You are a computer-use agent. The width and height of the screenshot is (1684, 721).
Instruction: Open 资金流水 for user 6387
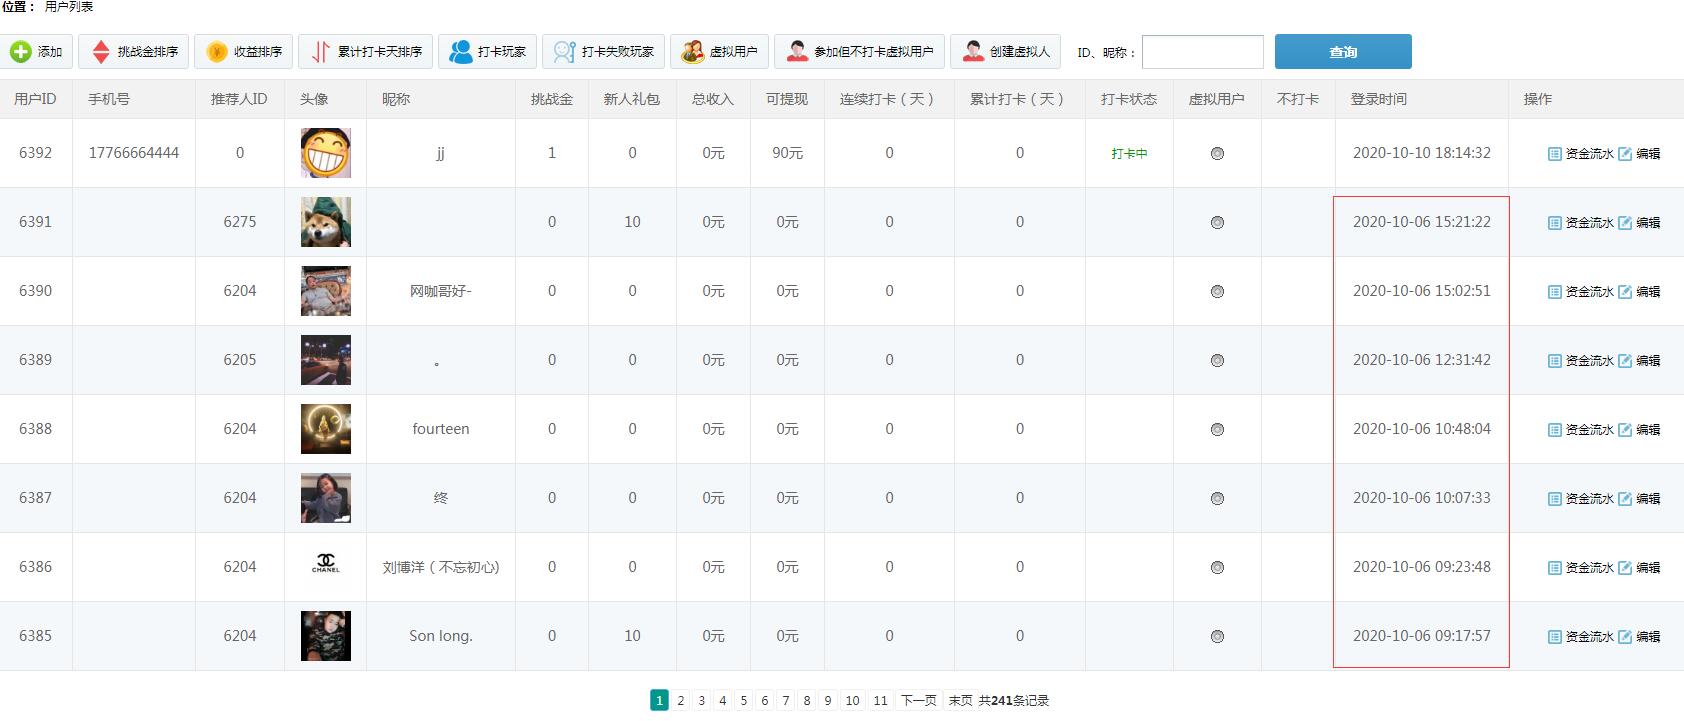[1581, 499]
